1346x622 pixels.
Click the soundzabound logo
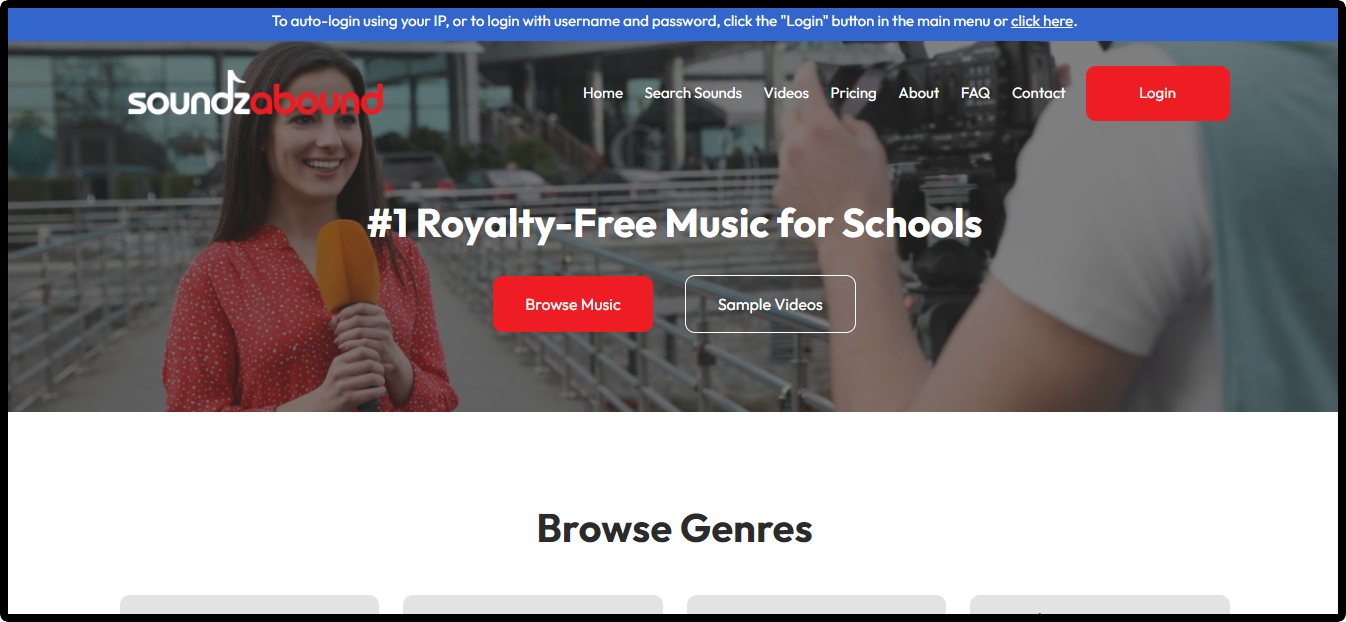tap(255, 94)
